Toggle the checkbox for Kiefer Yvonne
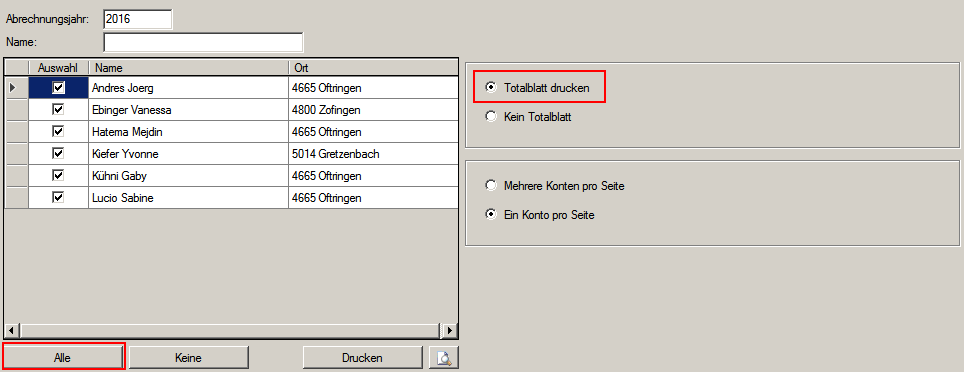 point(59,154)
